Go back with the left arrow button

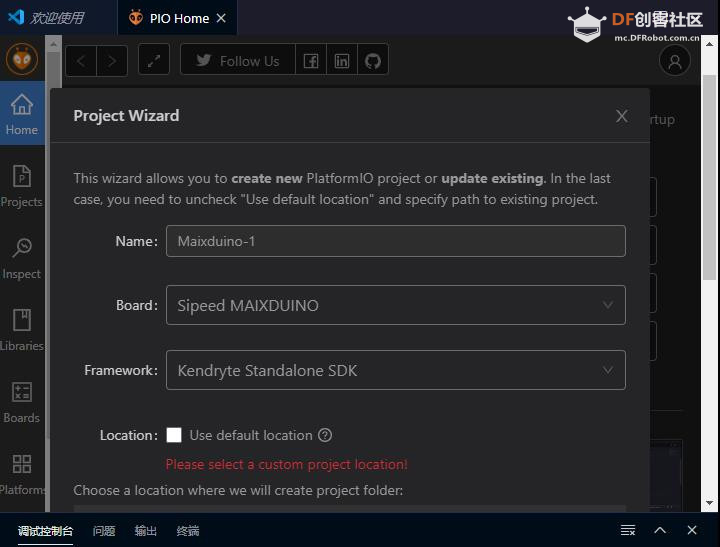[81, 61]
